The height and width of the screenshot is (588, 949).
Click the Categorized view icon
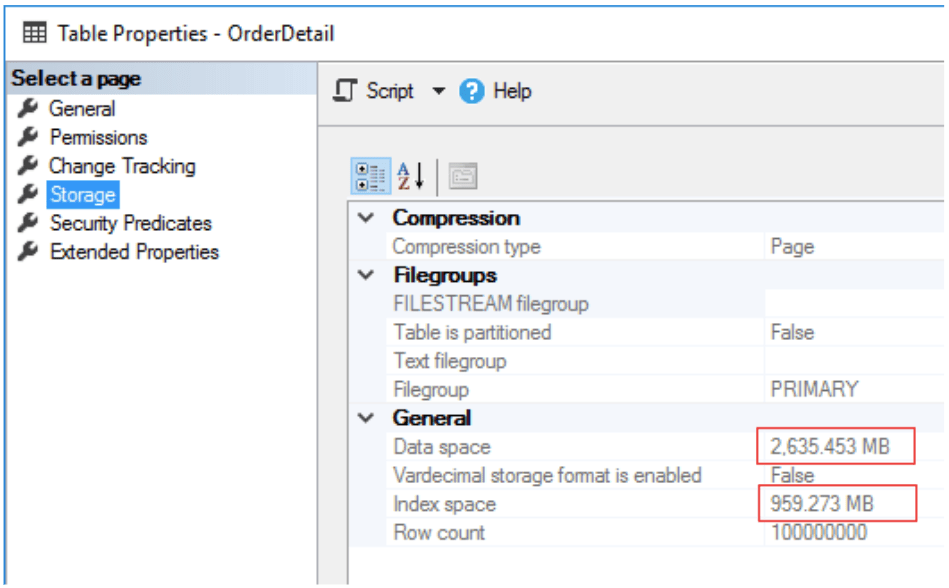[x=369, y=176]
